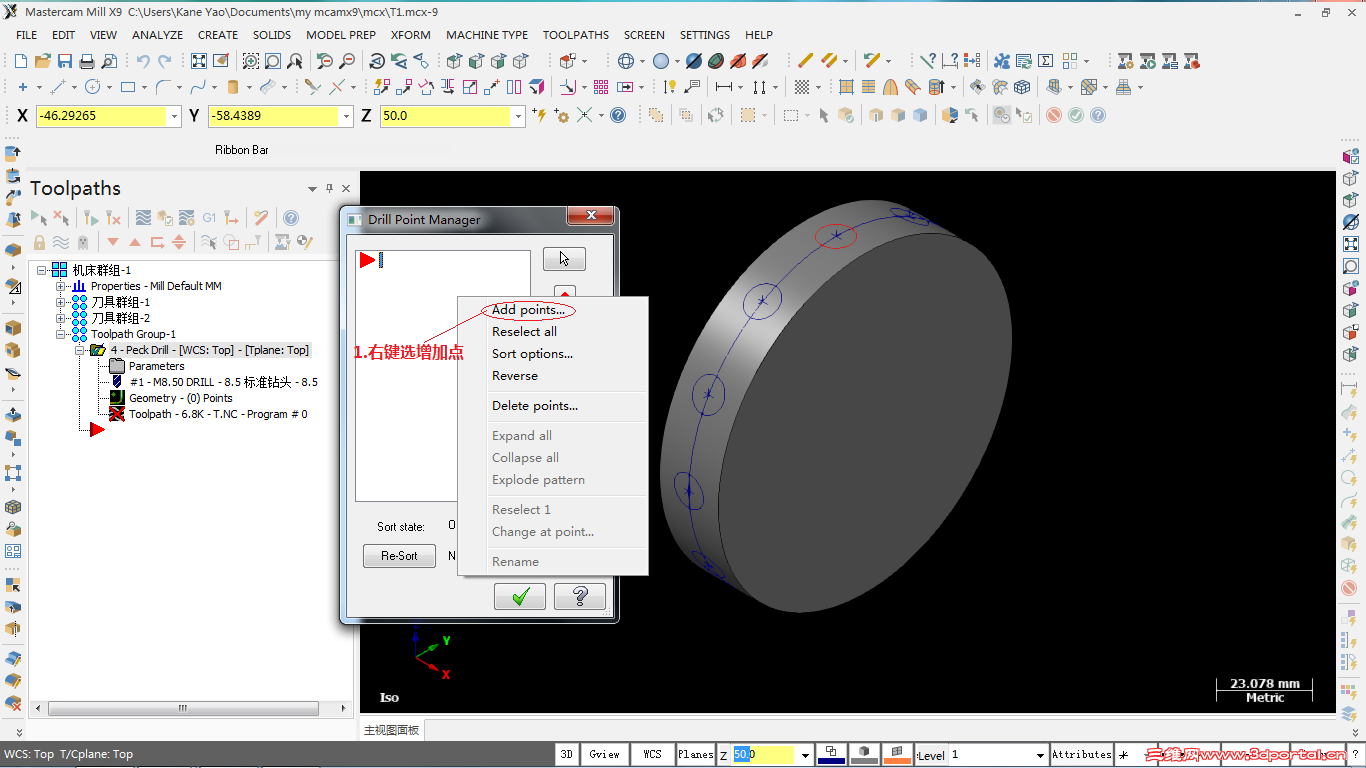
Task: Click the question mark help button in dialog
Action: click(x=580, y=597)
